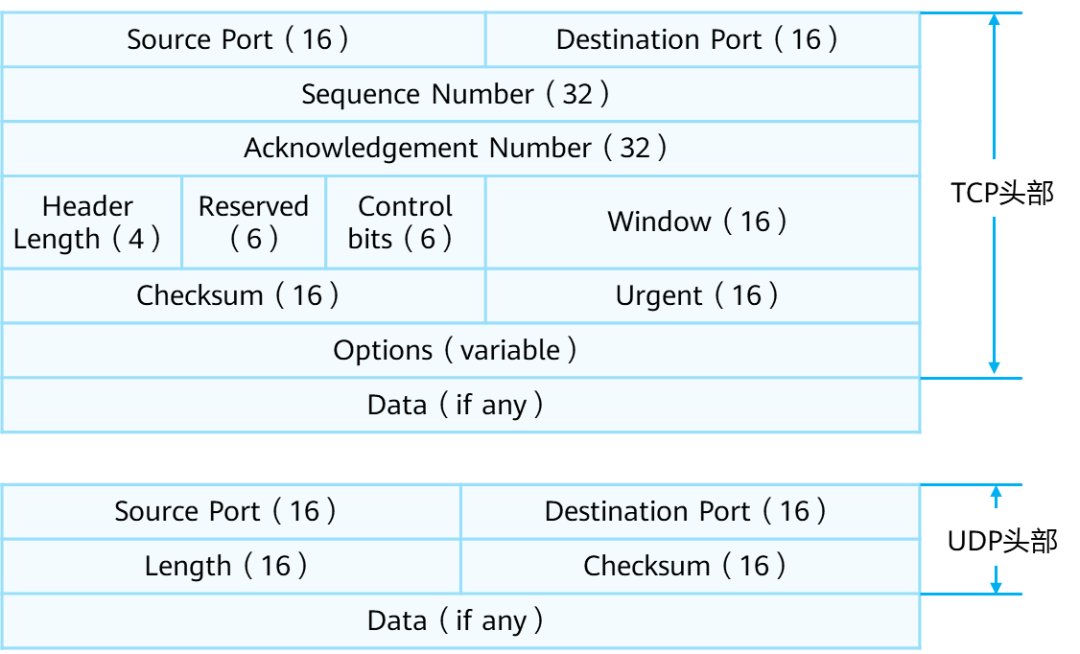Screen dimensions: 1080x654
Task: Click the TCP头部 label
Action: 1001,193
